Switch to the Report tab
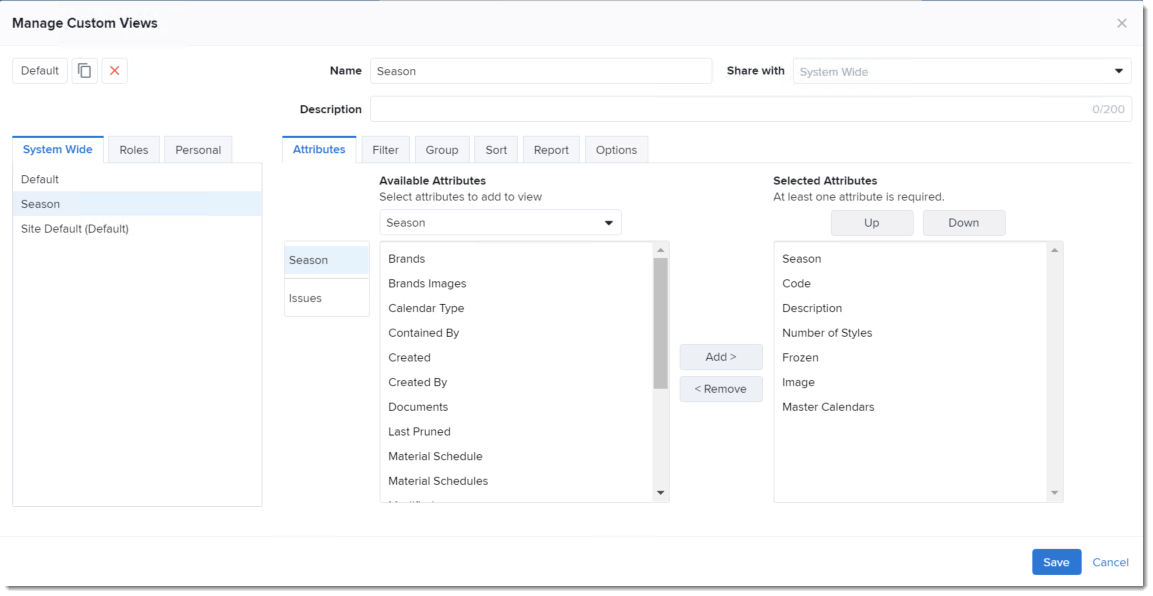Viewport: 1153px width, 596px height. [552, 149]
